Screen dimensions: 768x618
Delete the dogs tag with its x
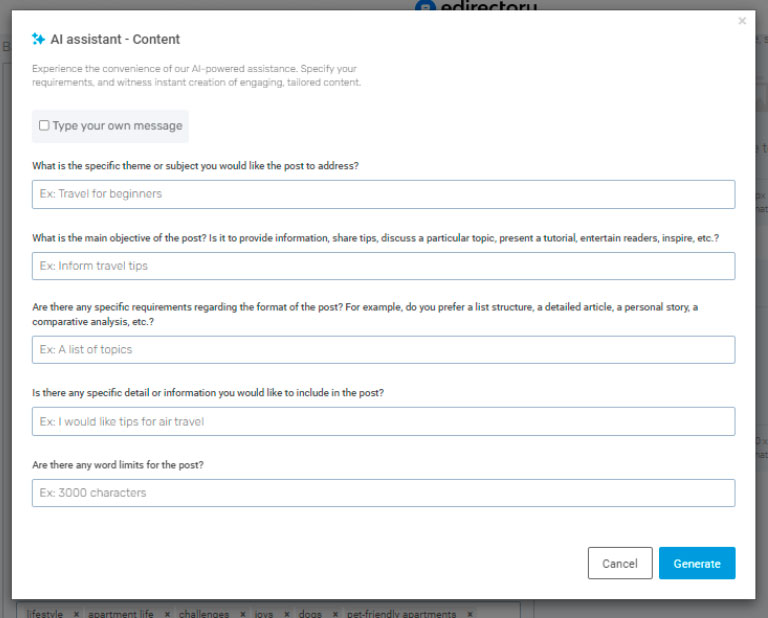point(335,613)
